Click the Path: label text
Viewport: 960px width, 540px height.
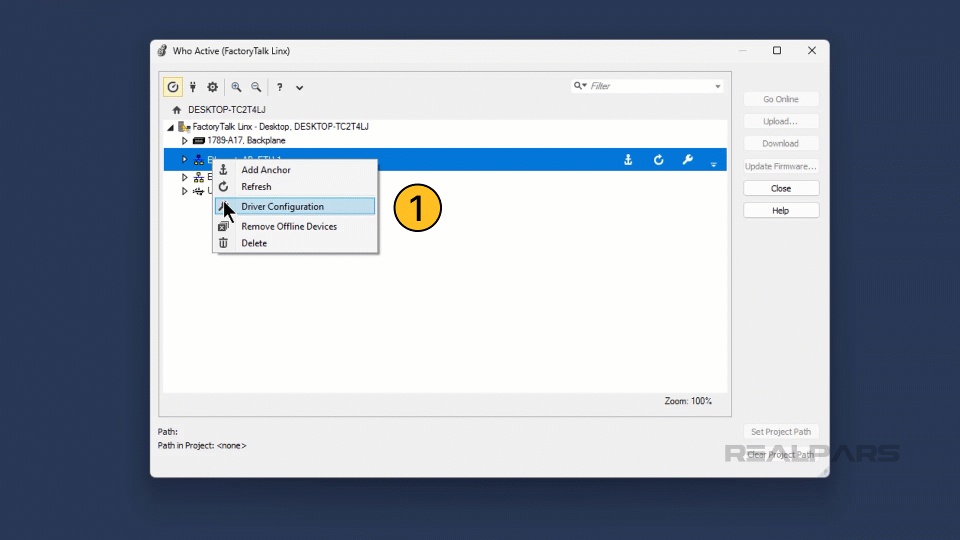167,432
